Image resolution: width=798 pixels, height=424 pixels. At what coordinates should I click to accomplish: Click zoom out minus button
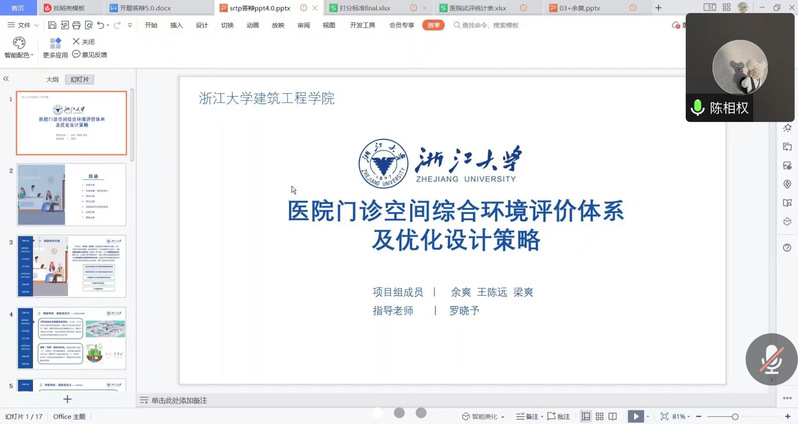[x=699, y=416]
